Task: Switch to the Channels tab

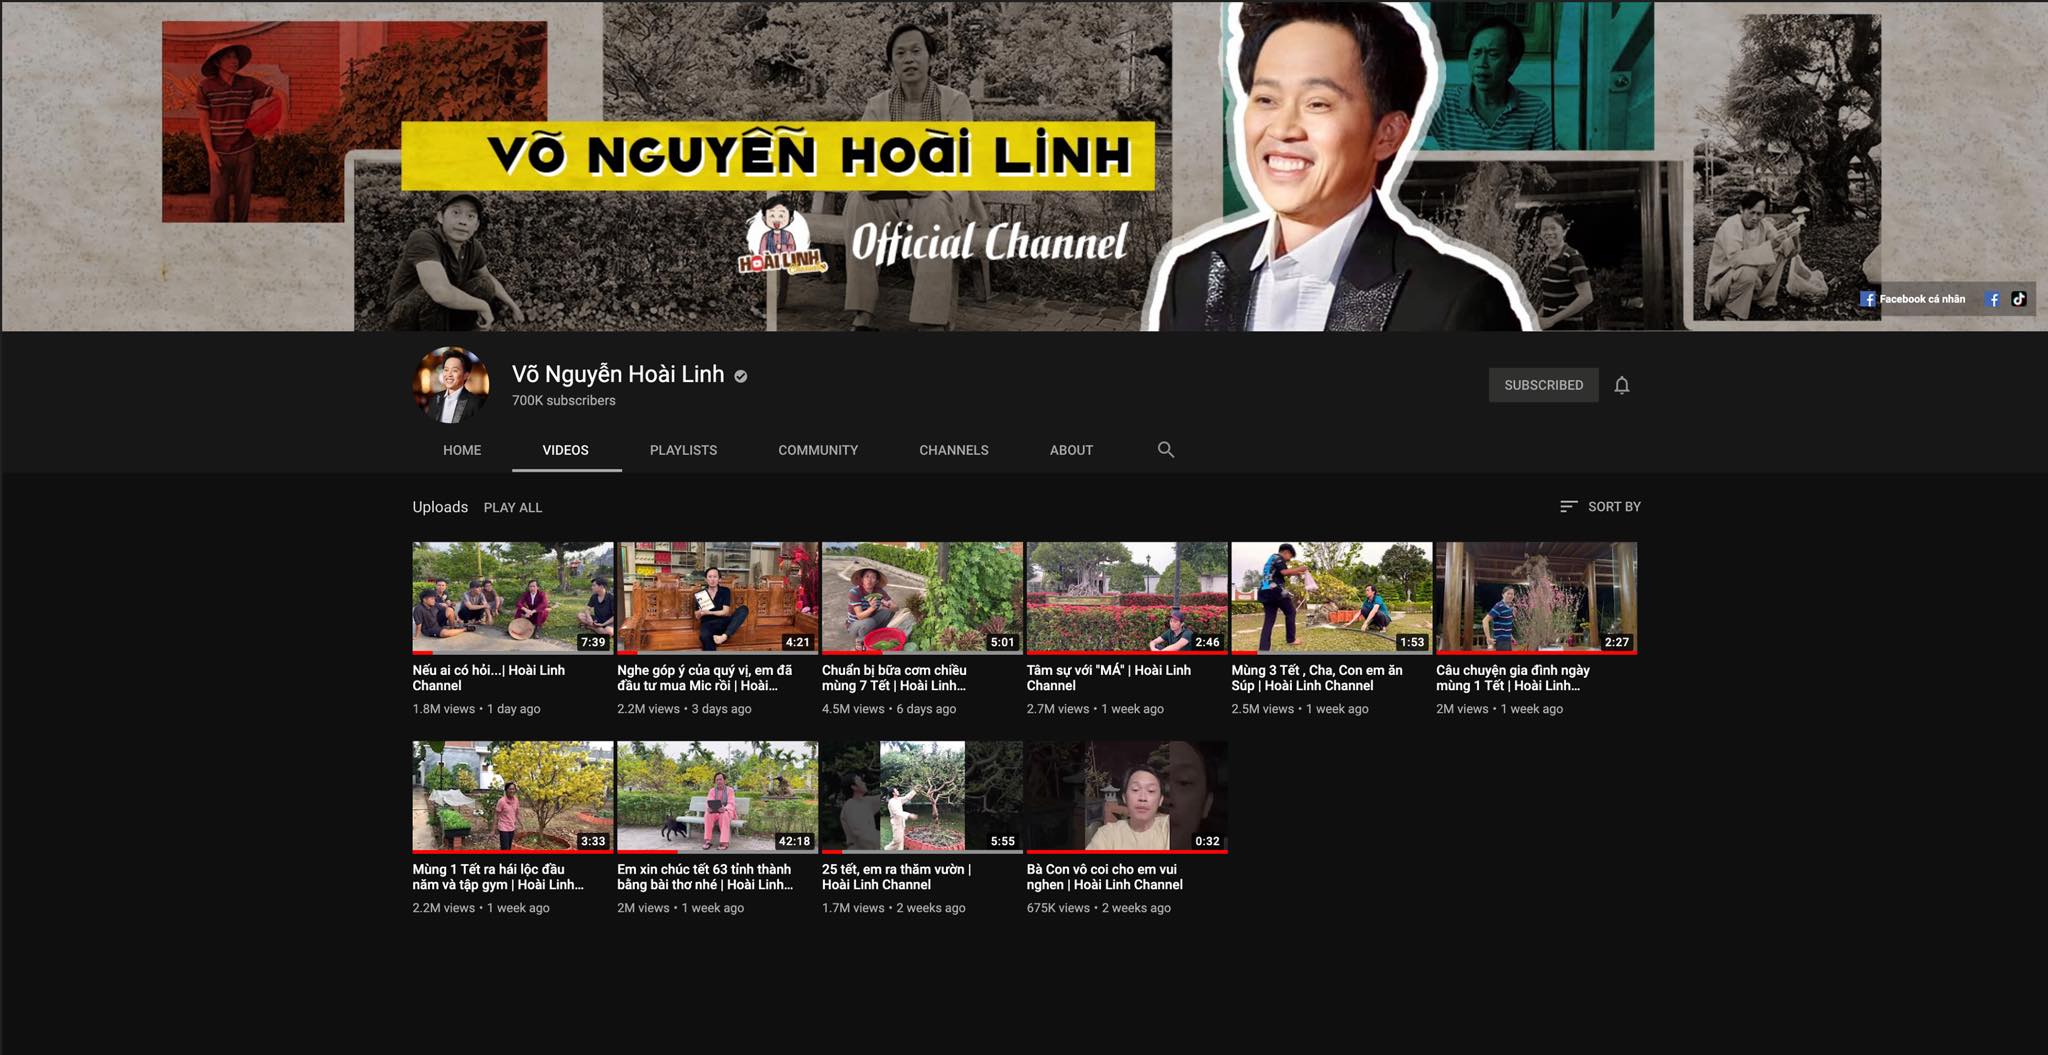Action: pyautogui.click(x=954, y=450)
